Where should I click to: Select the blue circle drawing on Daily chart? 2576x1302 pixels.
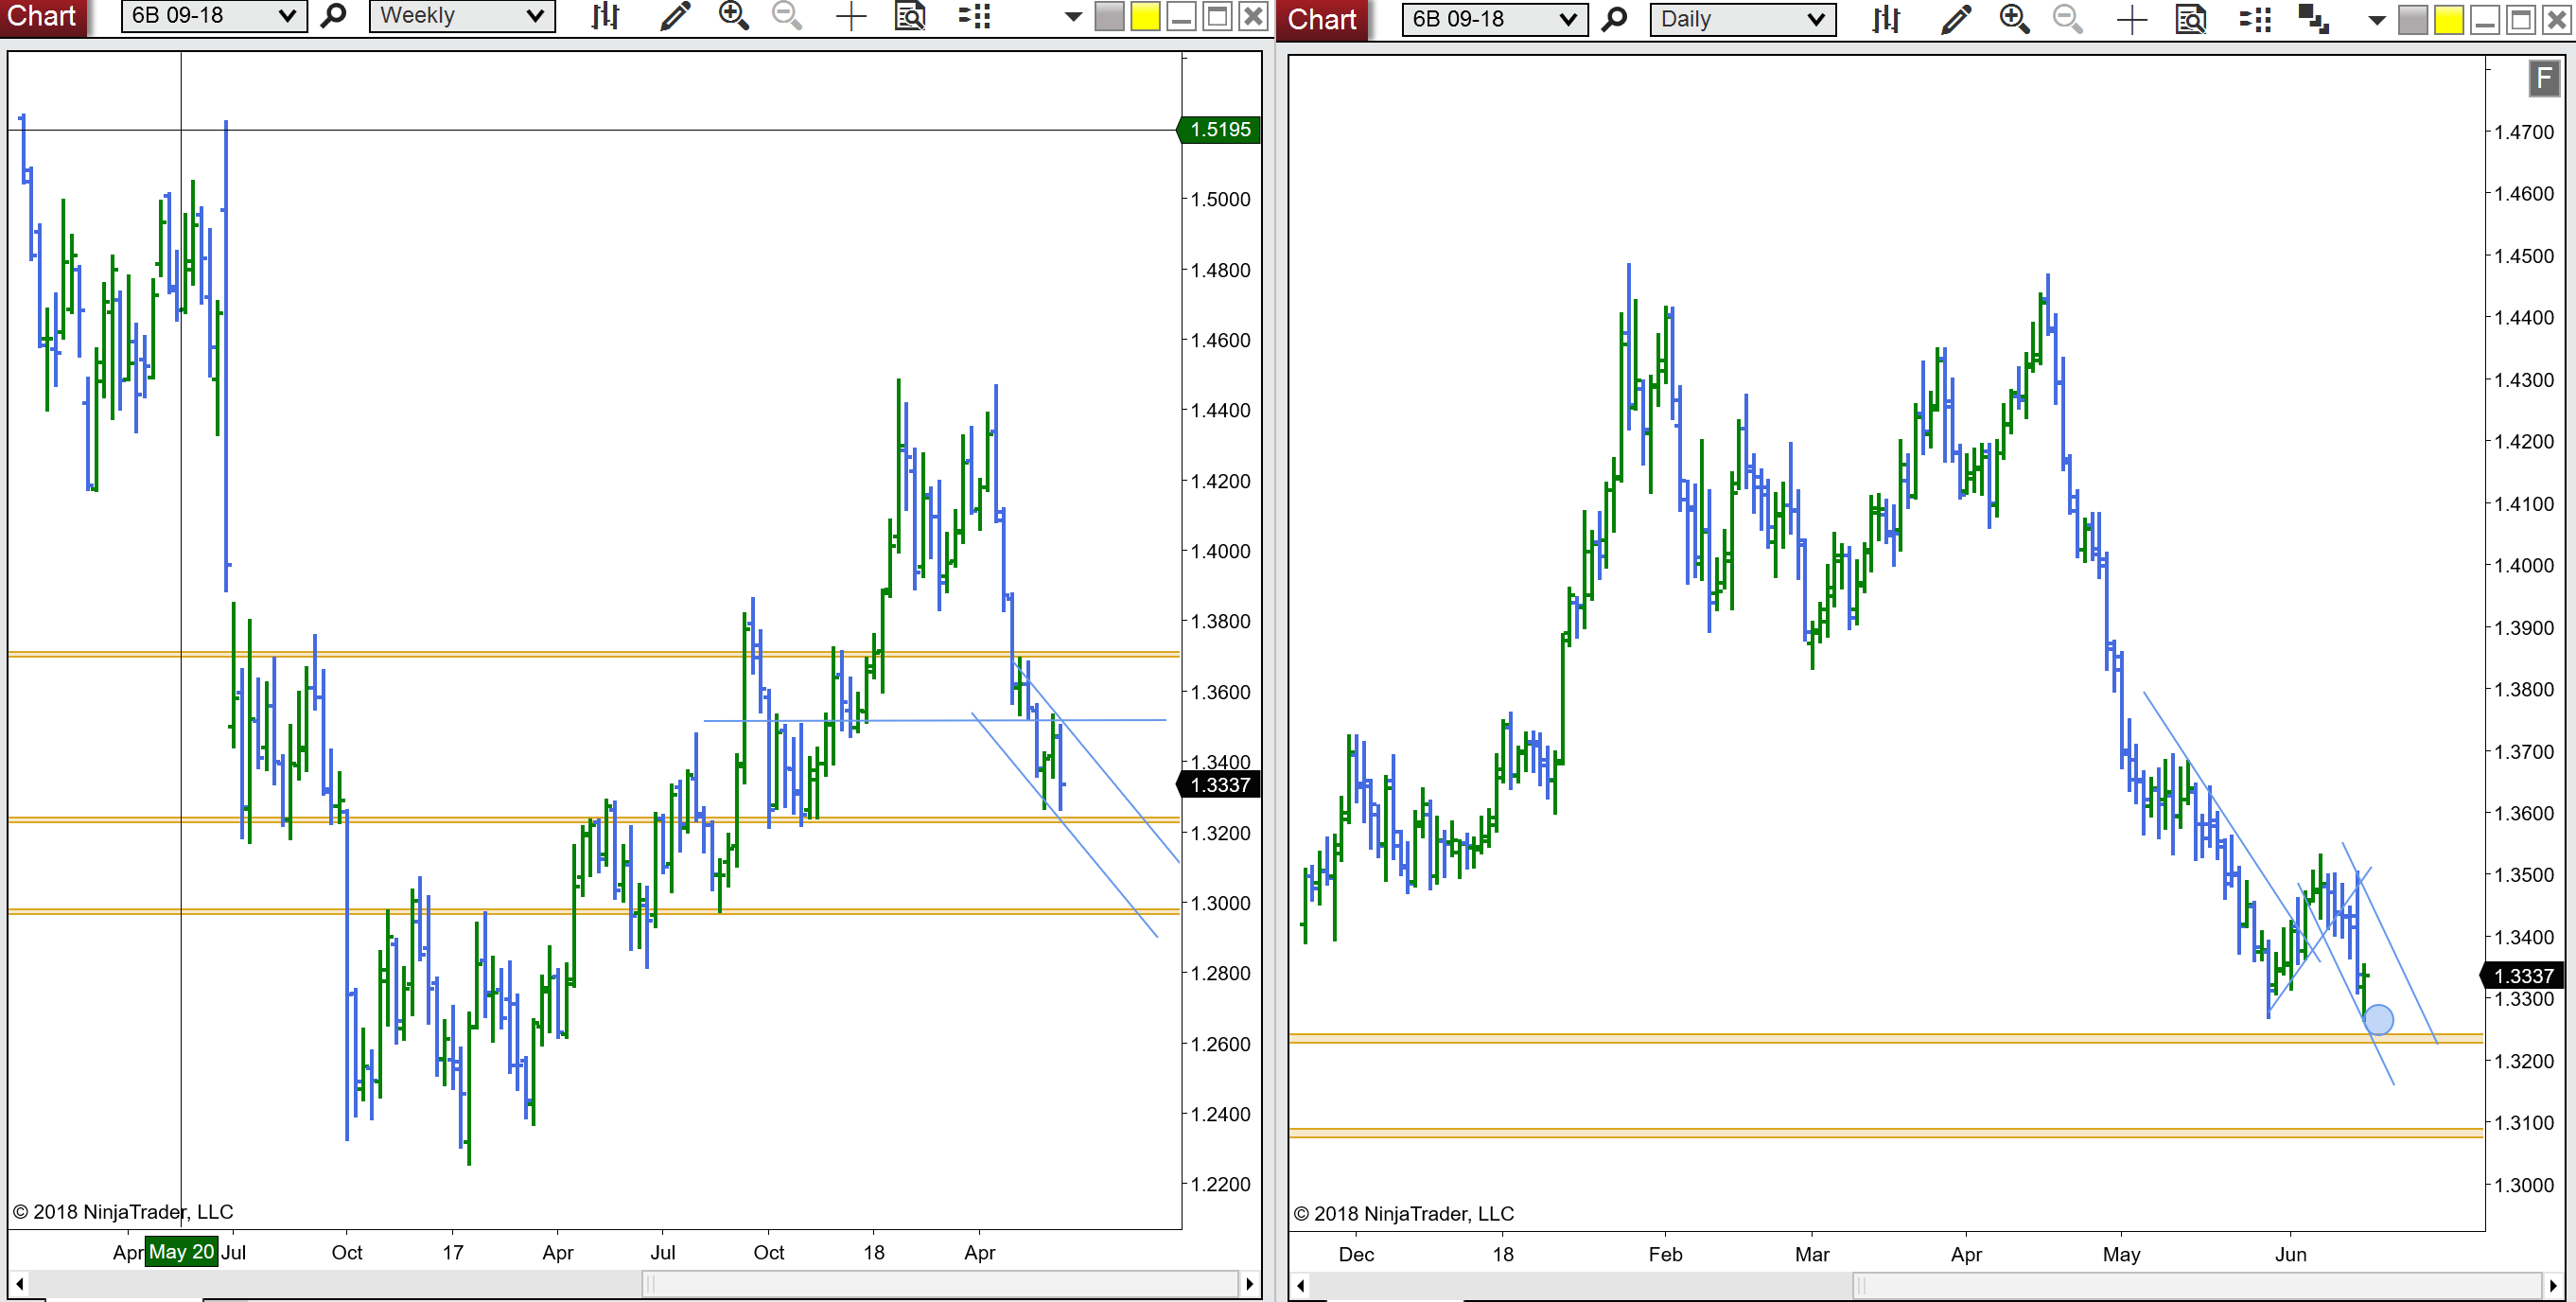pyautogui.click(x=2378, y=1019)
